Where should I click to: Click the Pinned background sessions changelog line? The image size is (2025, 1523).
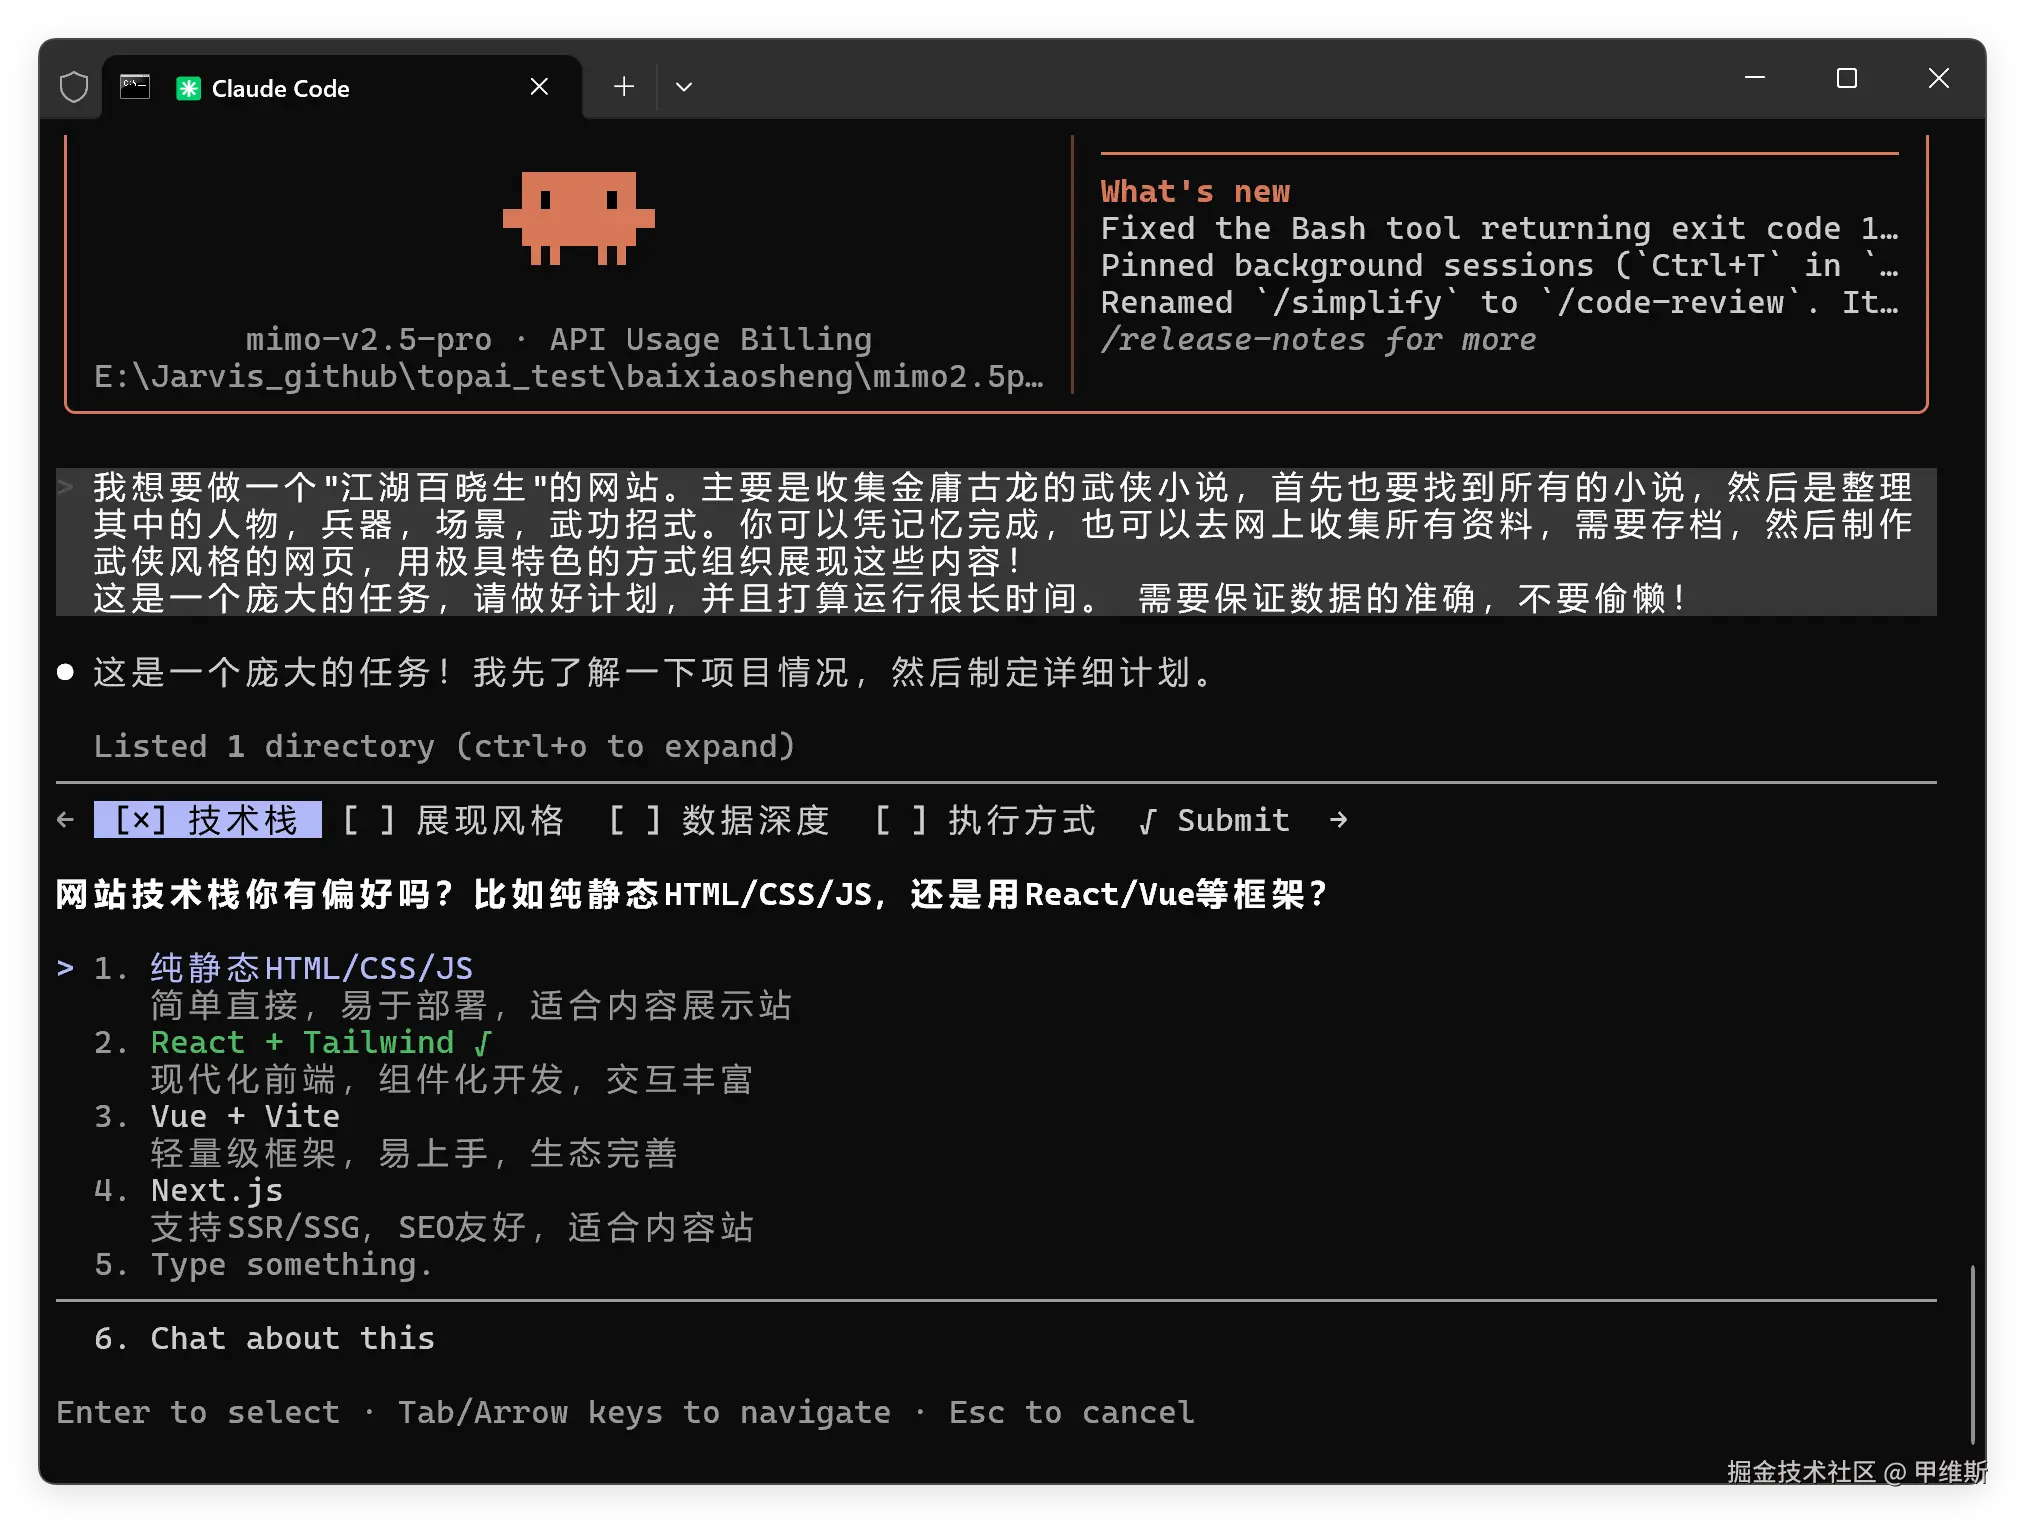(x=1499, y=265)
